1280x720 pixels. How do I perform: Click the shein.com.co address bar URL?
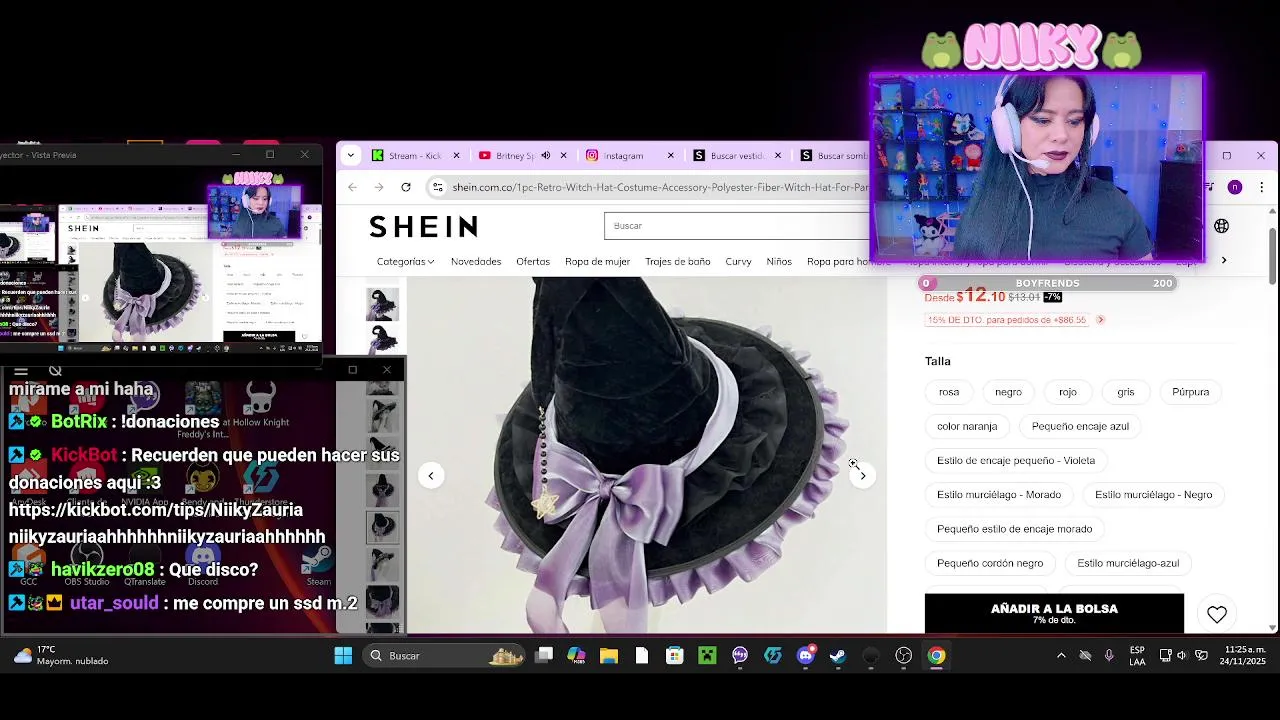tap(660, 187)
